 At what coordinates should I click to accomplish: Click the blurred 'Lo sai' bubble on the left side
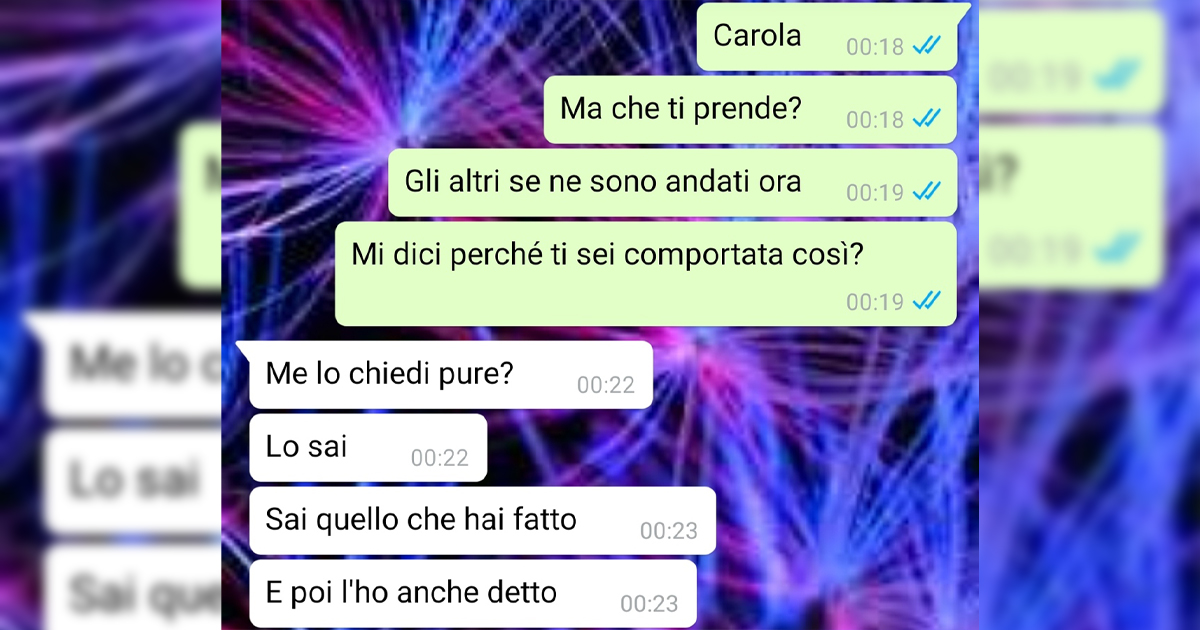[x=133, y=481]
